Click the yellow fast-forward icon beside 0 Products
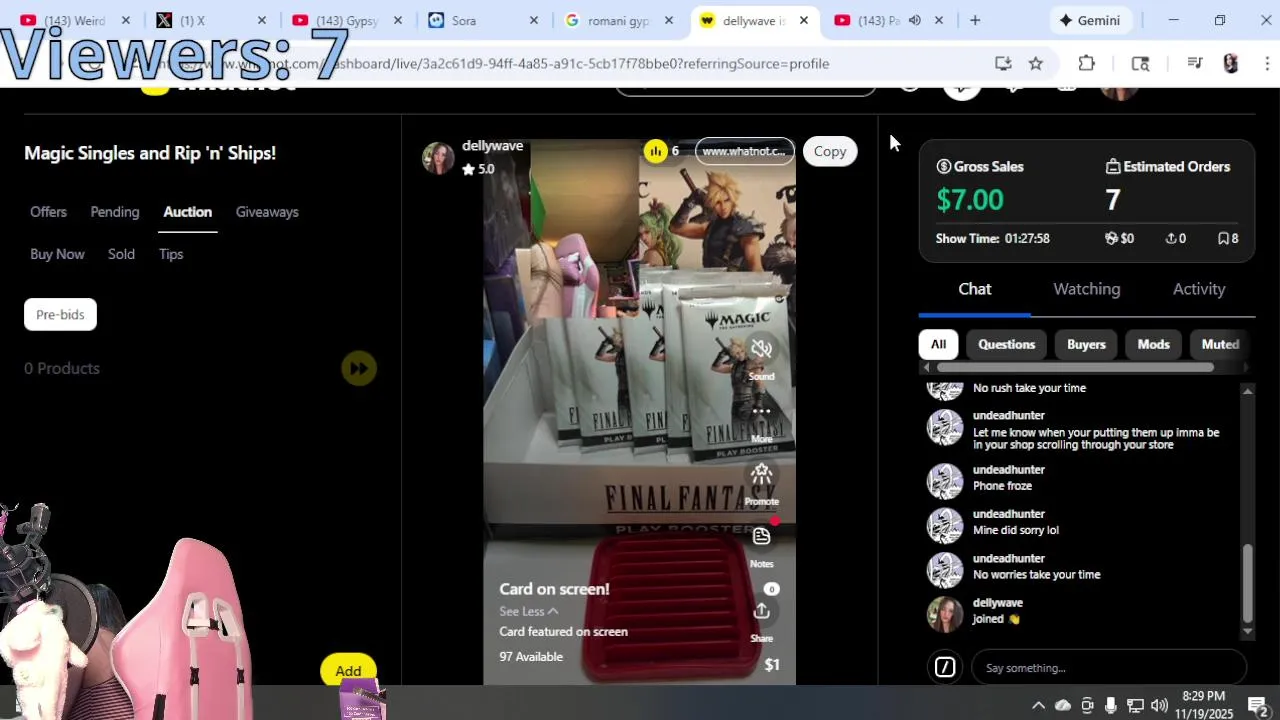The width and height of the screenshot is (1280, 720). click(x=359, y=368)
